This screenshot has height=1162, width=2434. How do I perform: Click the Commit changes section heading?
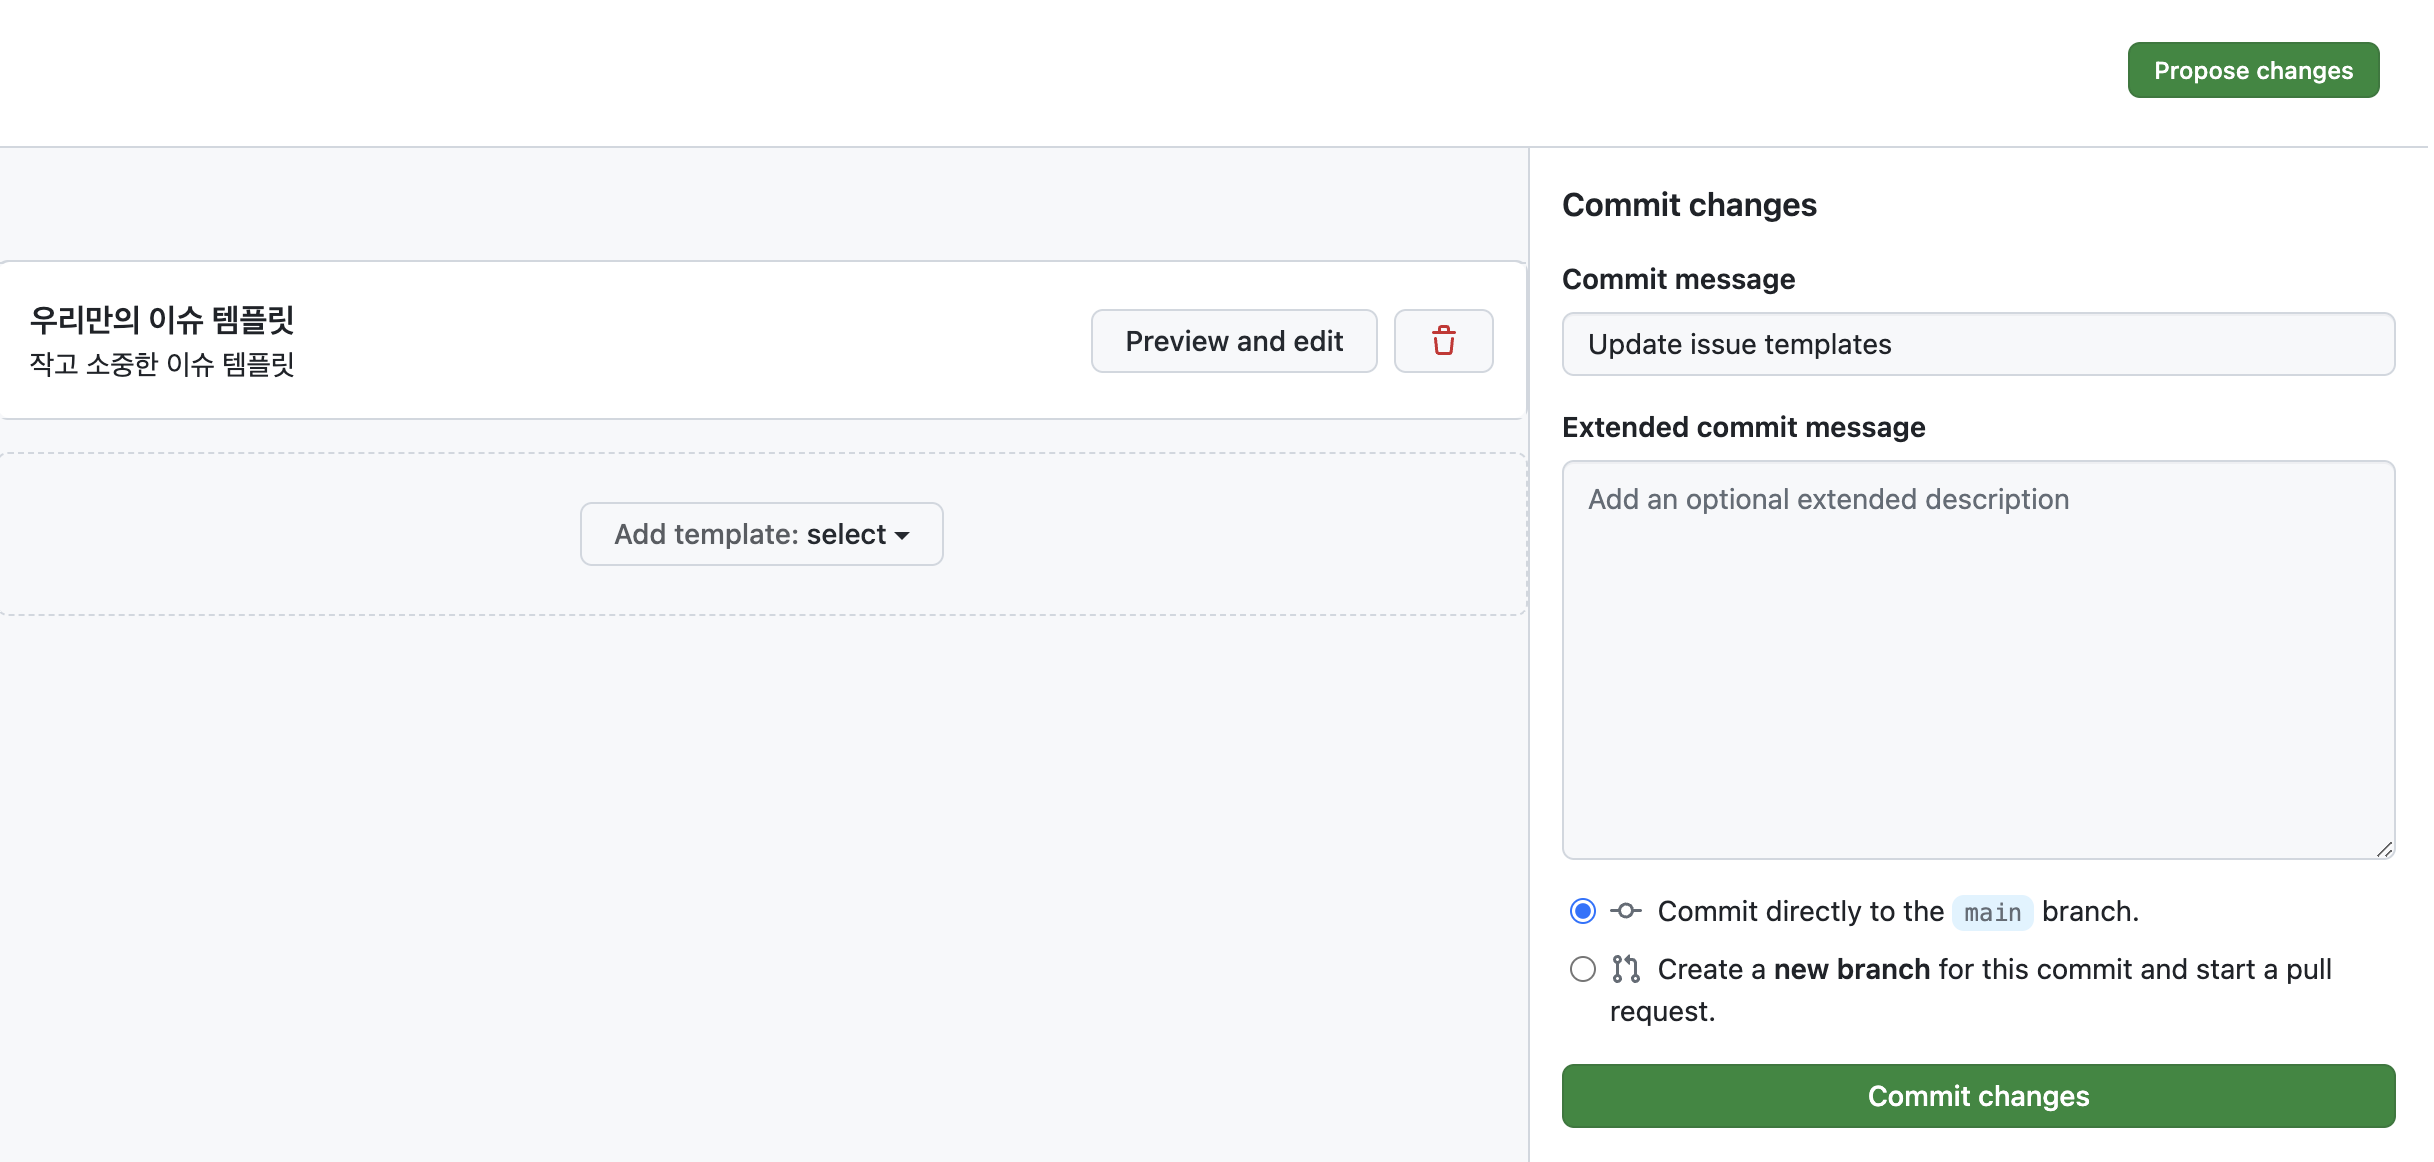coord(1689,204)
